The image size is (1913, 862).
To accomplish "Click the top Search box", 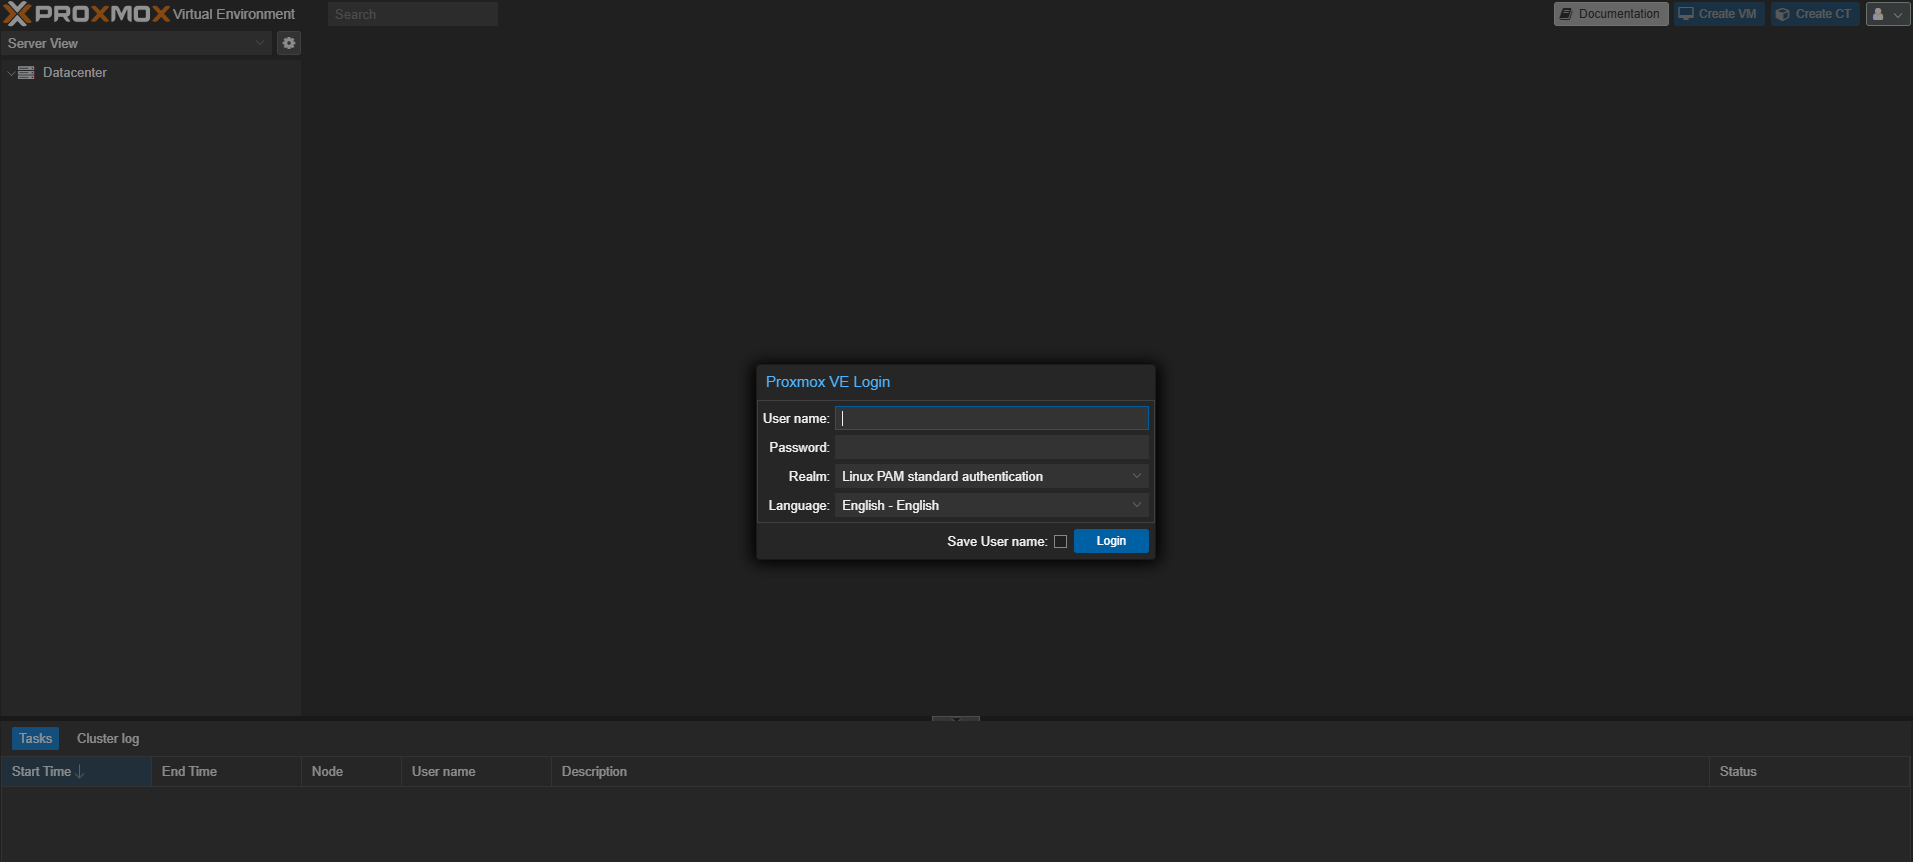I will click(x=412, y=14).
